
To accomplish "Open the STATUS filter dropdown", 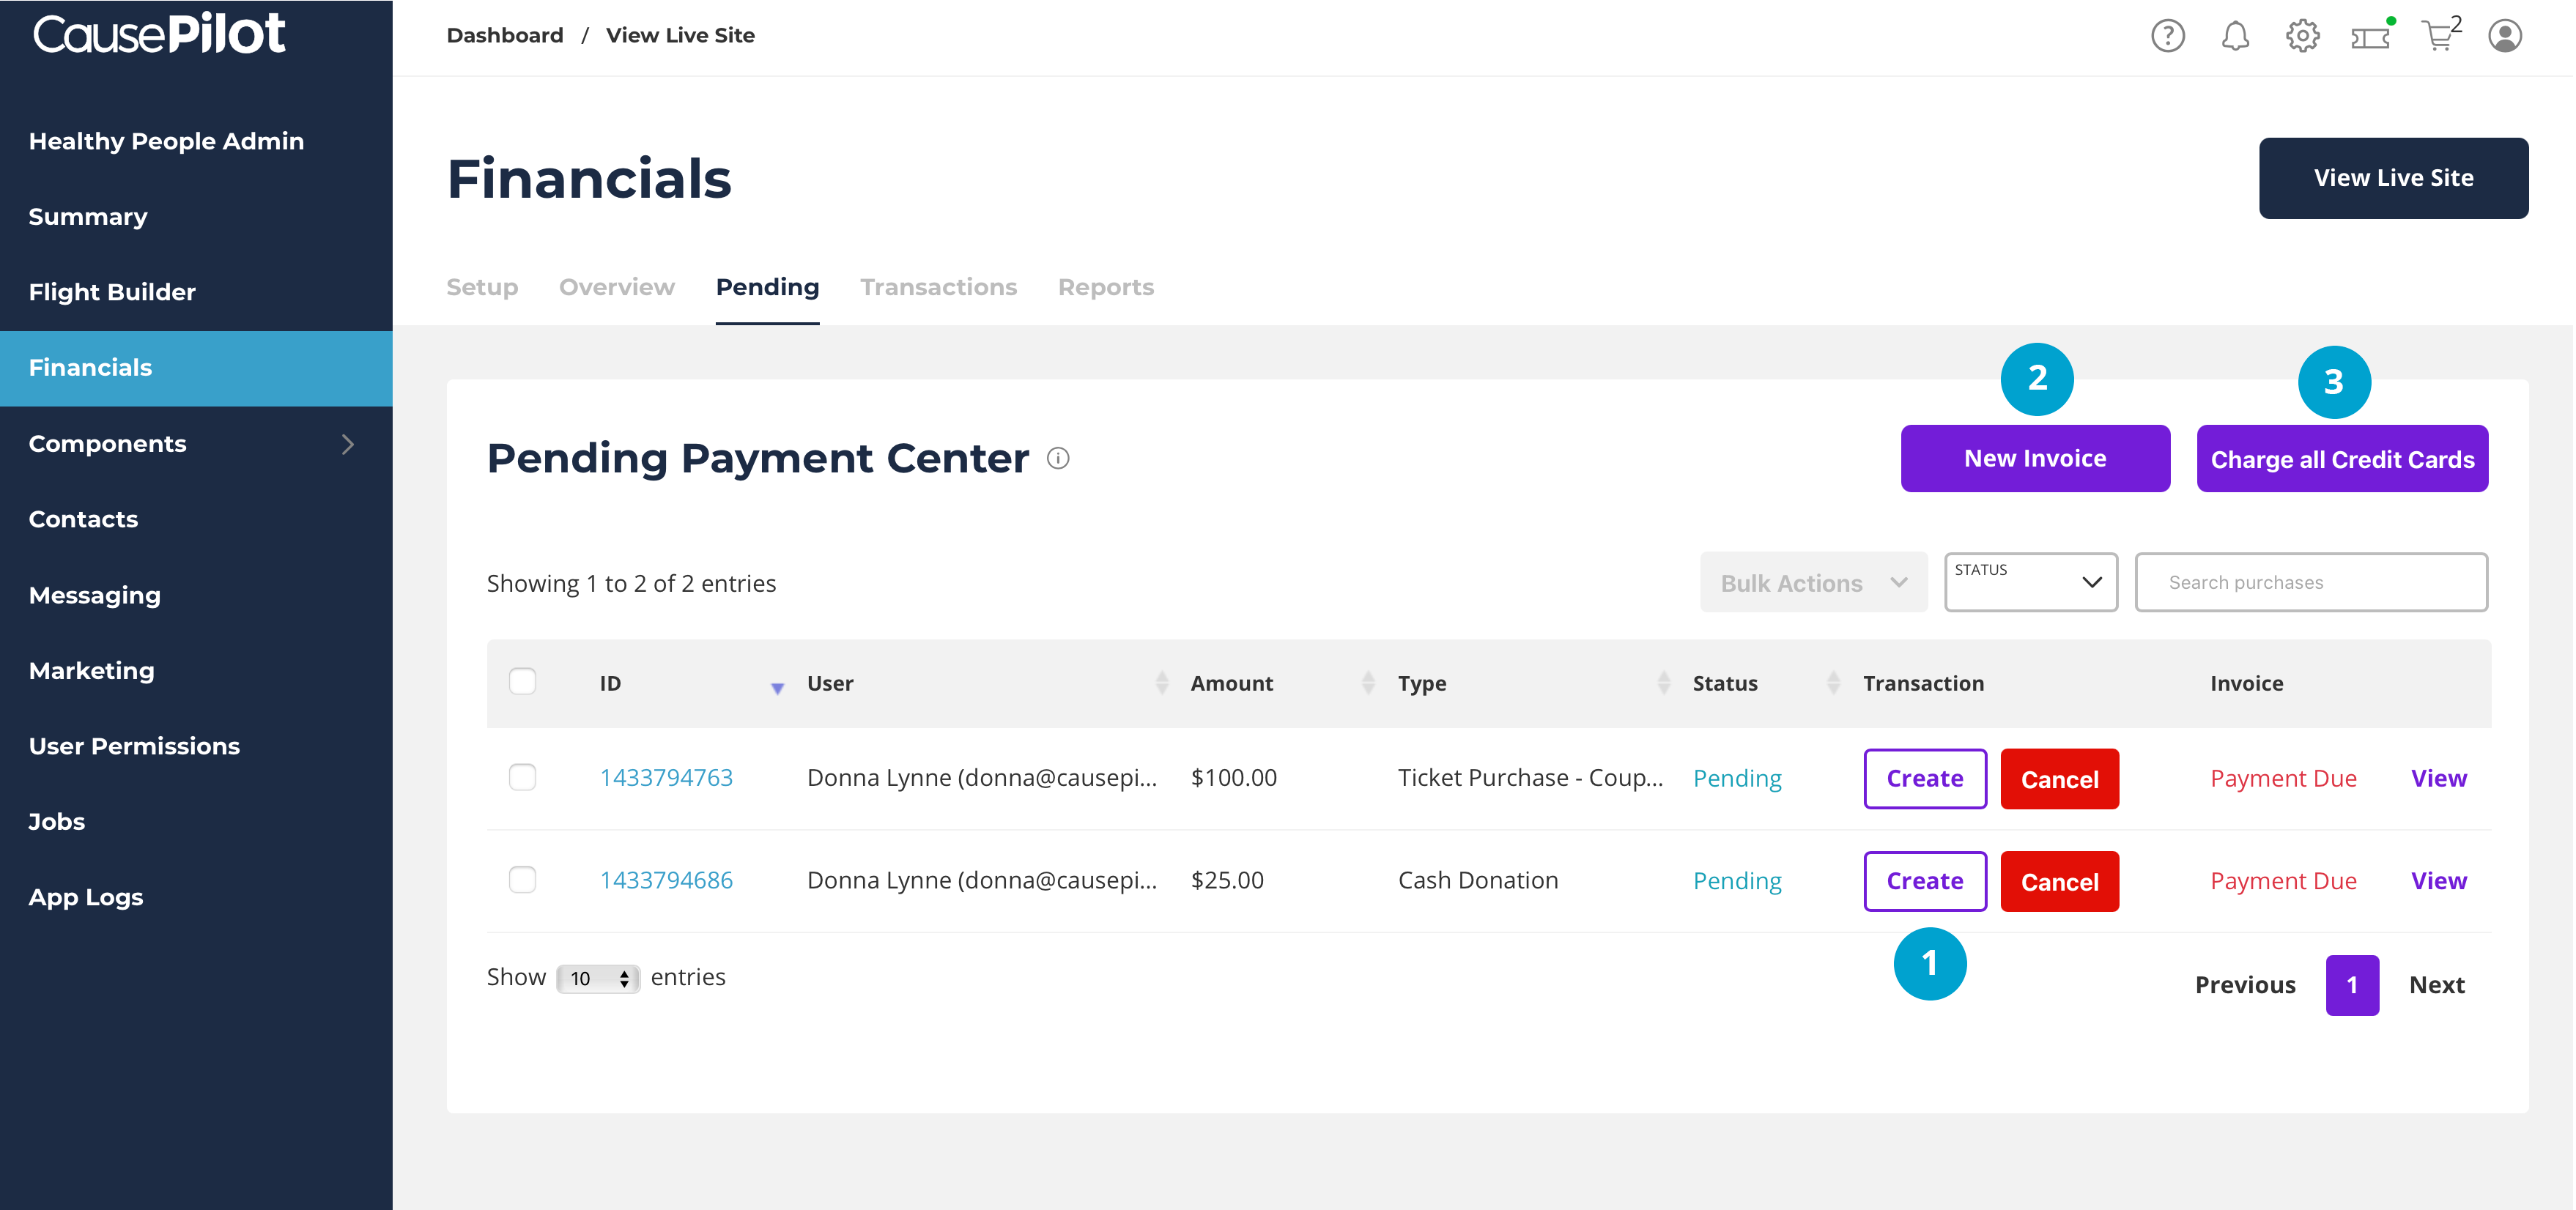I will coord(2030,582).
